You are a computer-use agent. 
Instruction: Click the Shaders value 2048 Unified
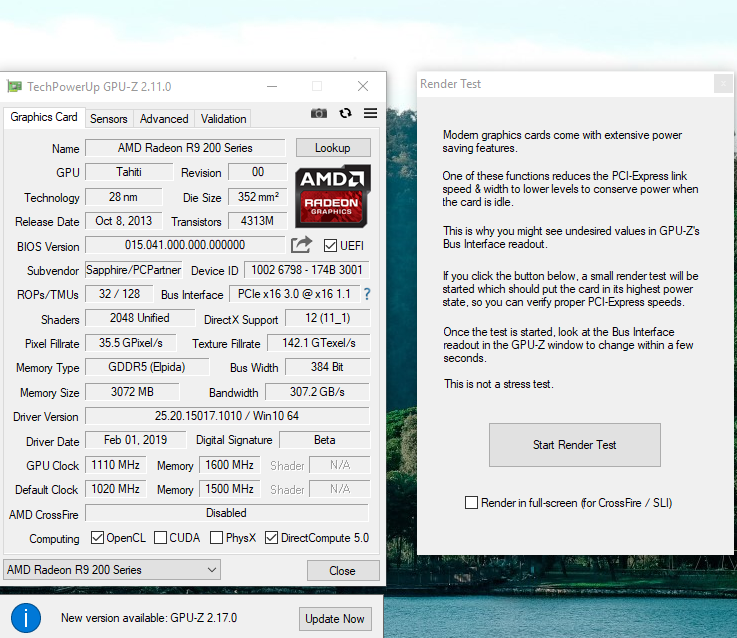(x=140, y=318)
